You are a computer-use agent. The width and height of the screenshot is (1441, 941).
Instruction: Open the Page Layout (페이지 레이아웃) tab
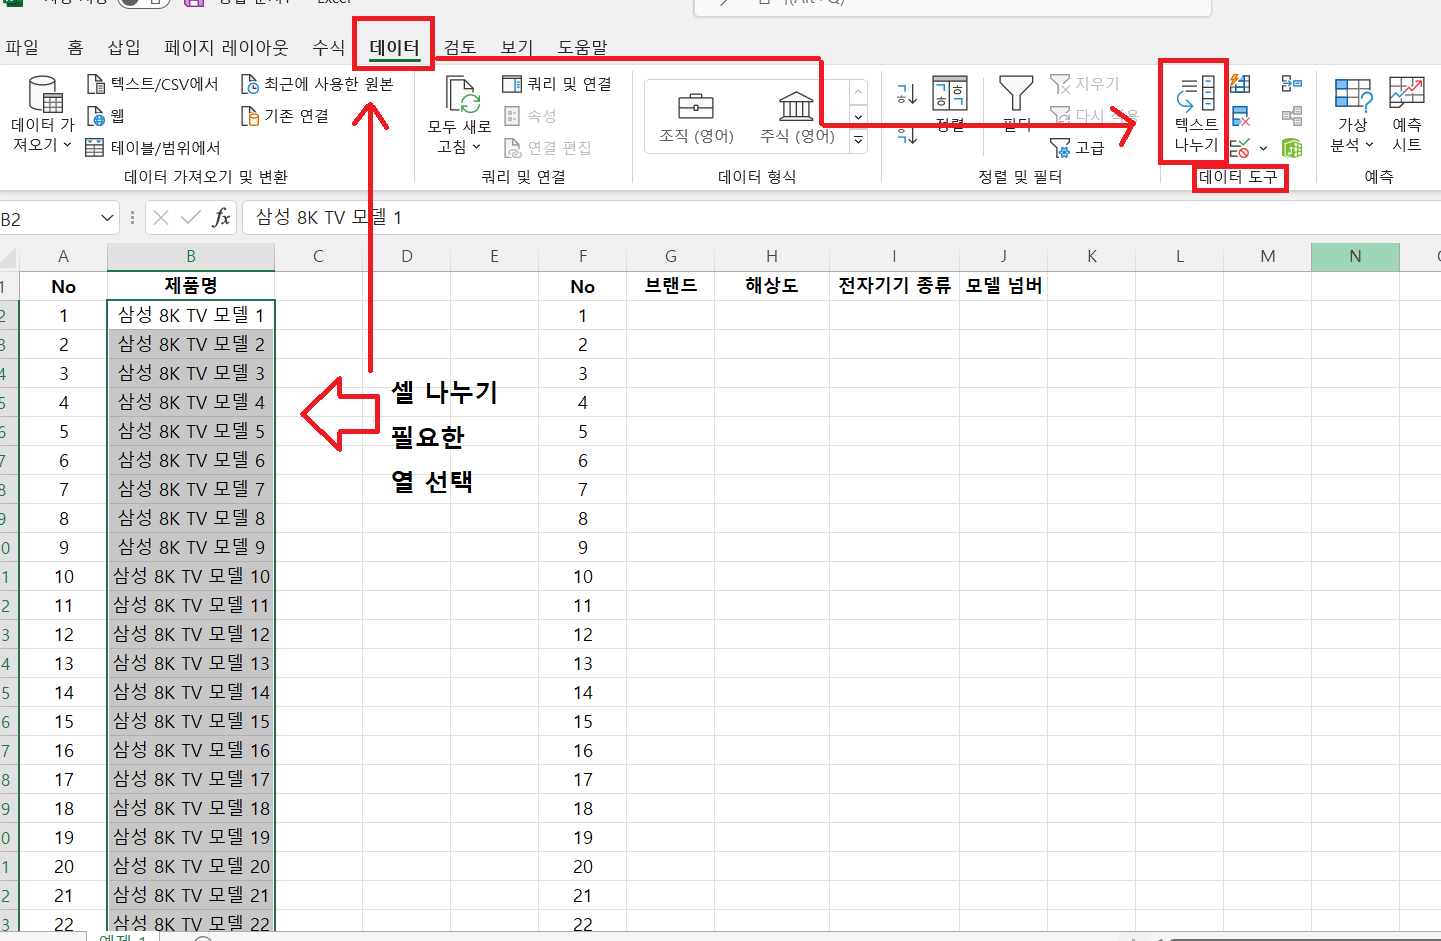pos(226,47)
